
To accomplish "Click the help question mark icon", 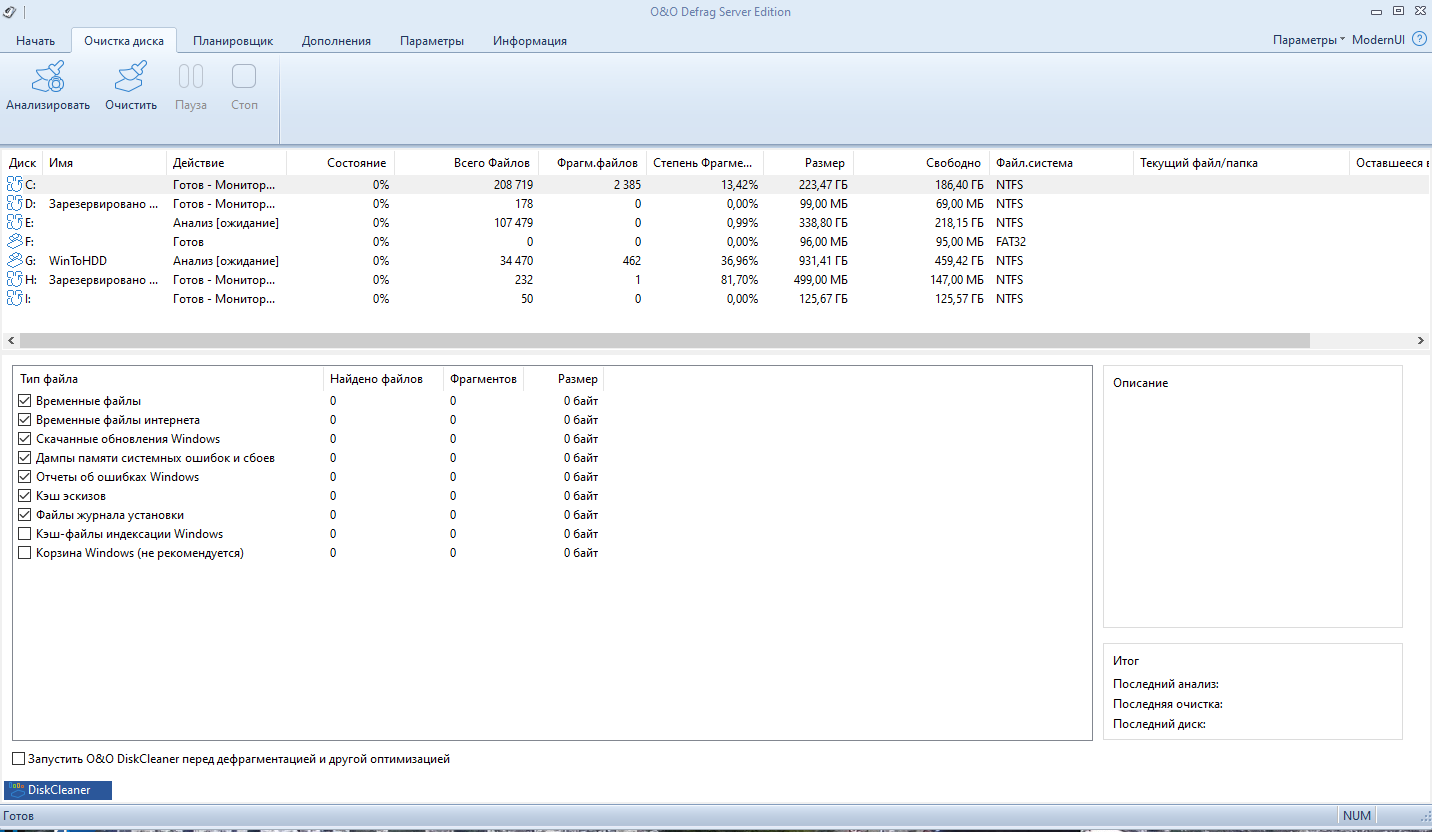I will coord(1419,40).
